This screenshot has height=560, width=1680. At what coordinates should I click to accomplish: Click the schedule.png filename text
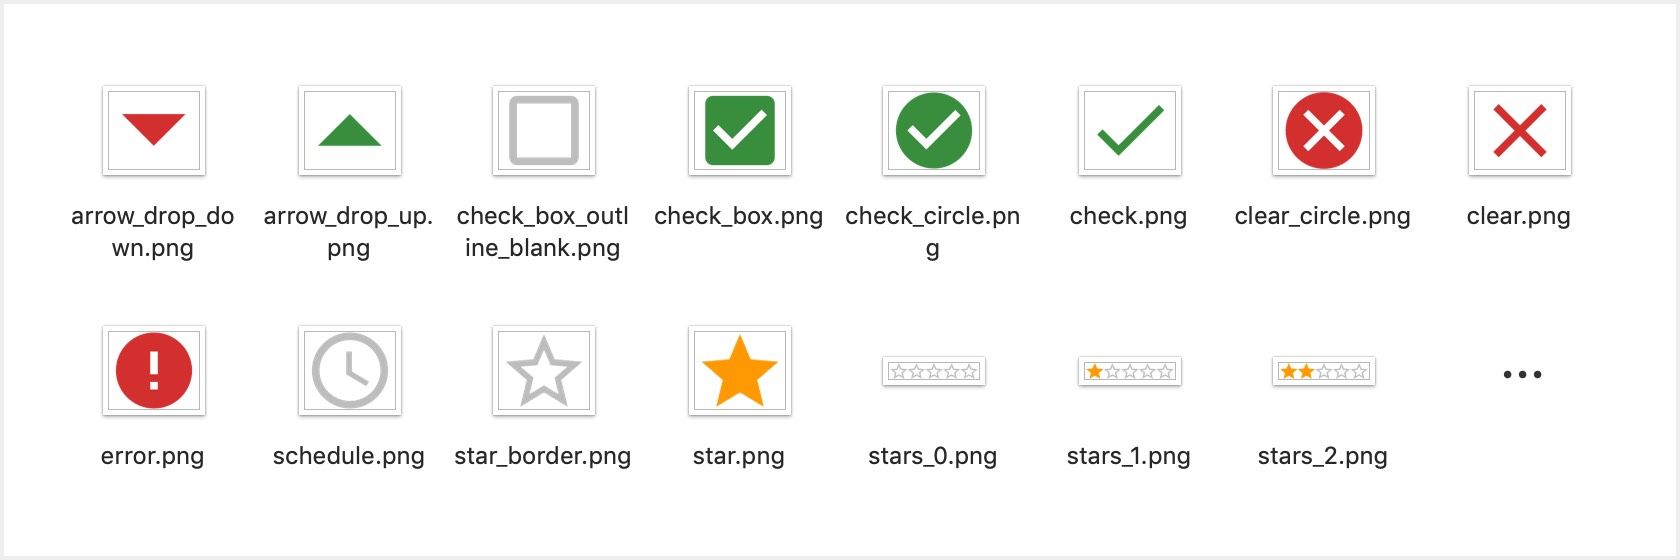pos(349,456)
